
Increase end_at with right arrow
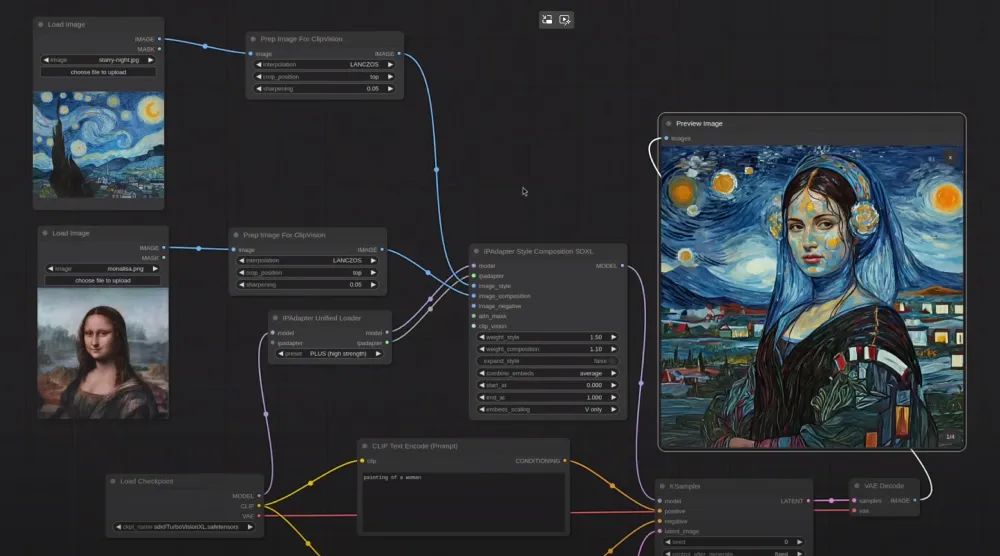coord(614,397)
